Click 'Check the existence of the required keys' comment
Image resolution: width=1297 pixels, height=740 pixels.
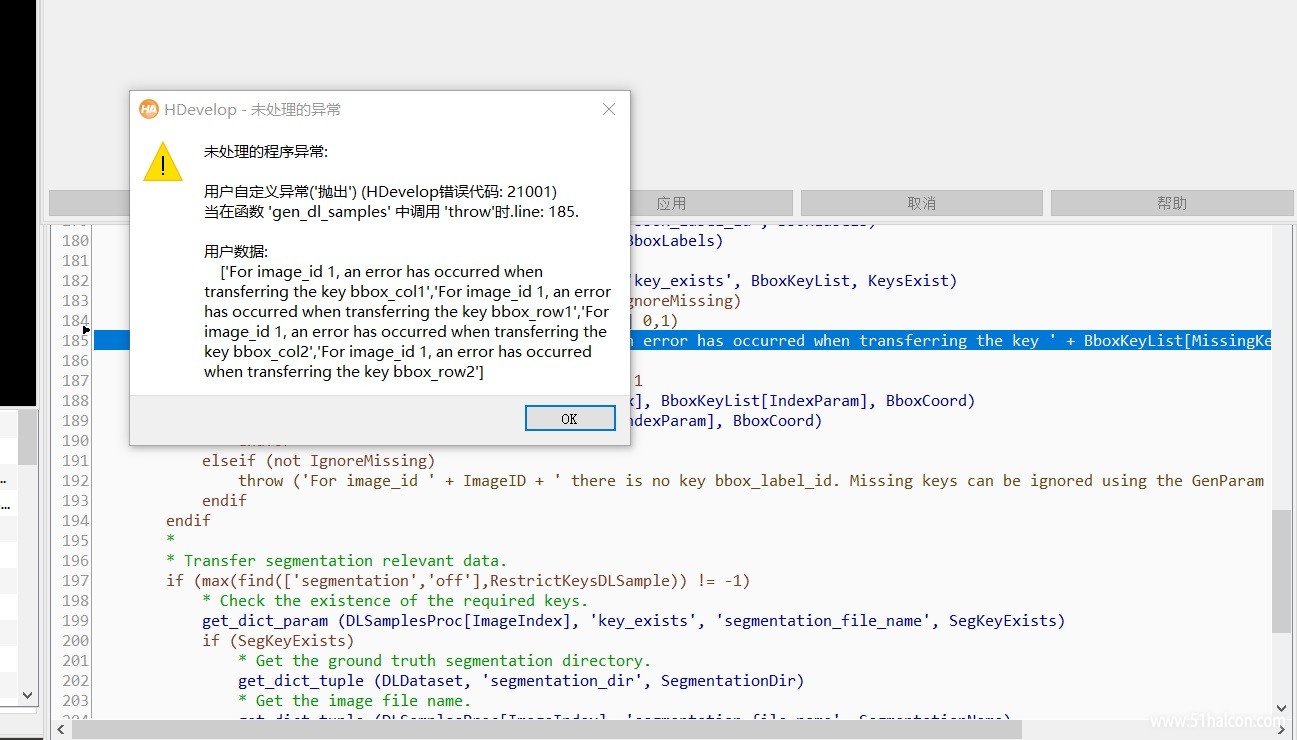pos(395,601)
